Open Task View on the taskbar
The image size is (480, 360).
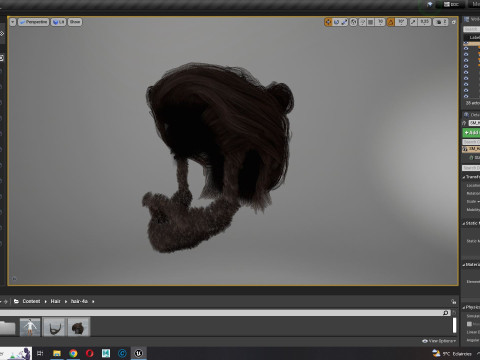40,353
